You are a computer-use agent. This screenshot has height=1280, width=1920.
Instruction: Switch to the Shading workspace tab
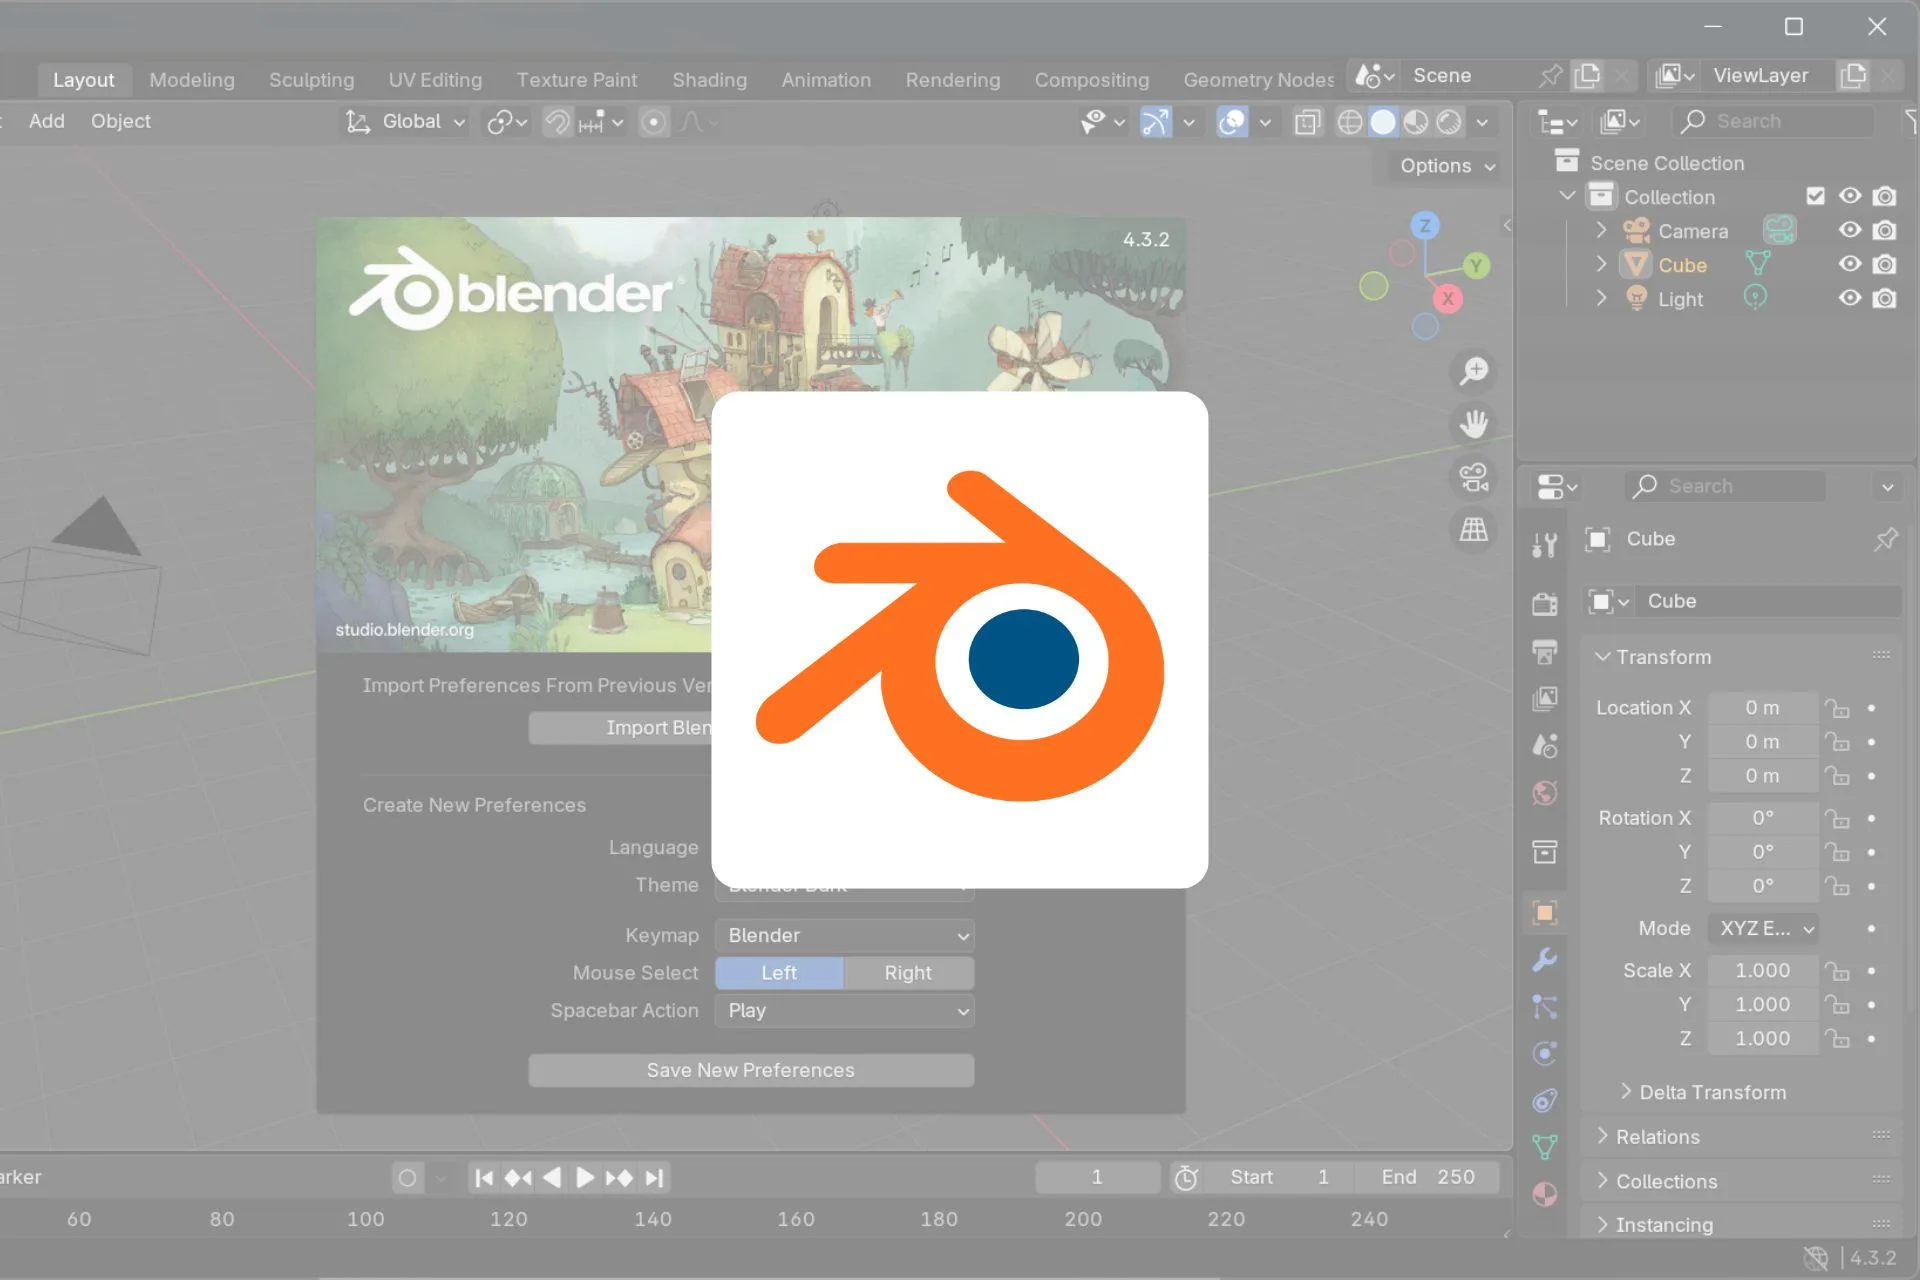709,80
